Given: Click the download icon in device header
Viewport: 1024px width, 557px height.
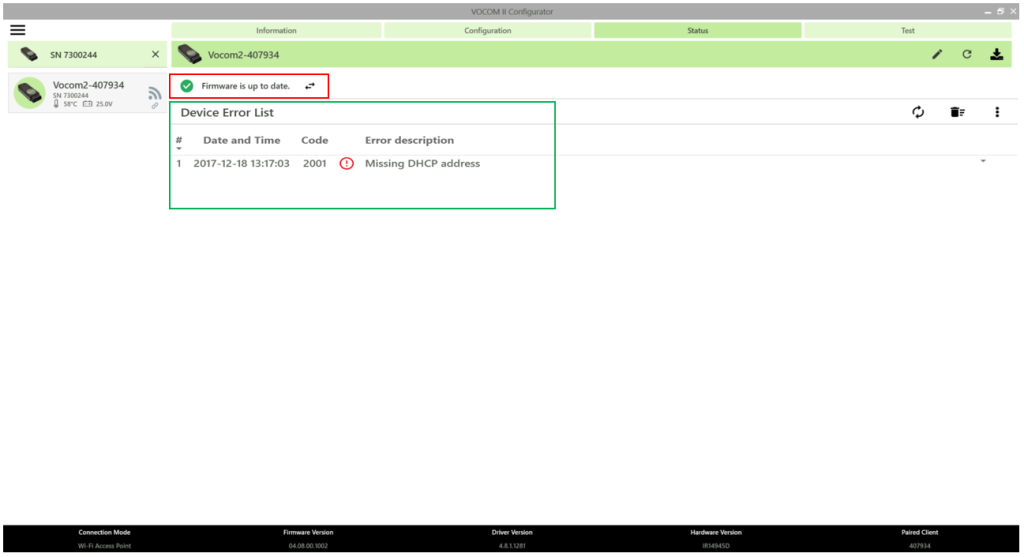Looking at the screenshot, I should coord(997,55).
